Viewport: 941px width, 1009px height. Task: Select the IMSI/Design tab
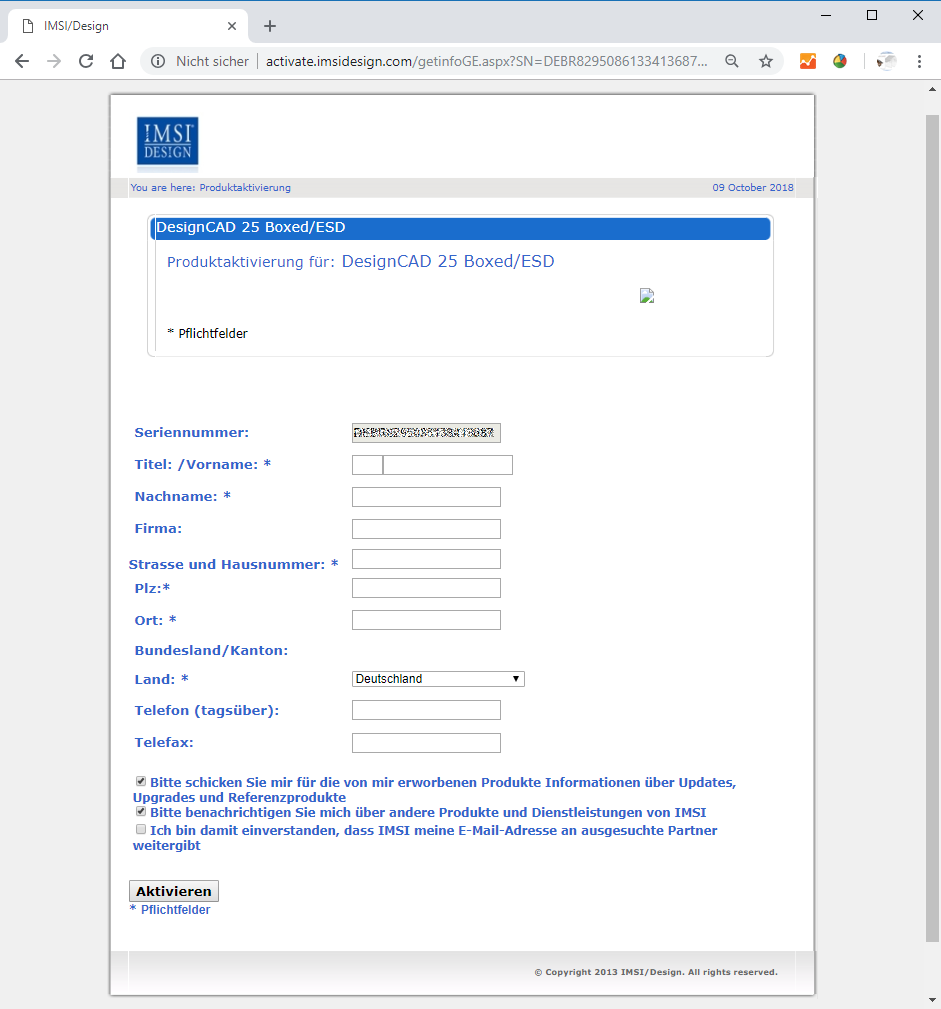[x=127, y=26]
